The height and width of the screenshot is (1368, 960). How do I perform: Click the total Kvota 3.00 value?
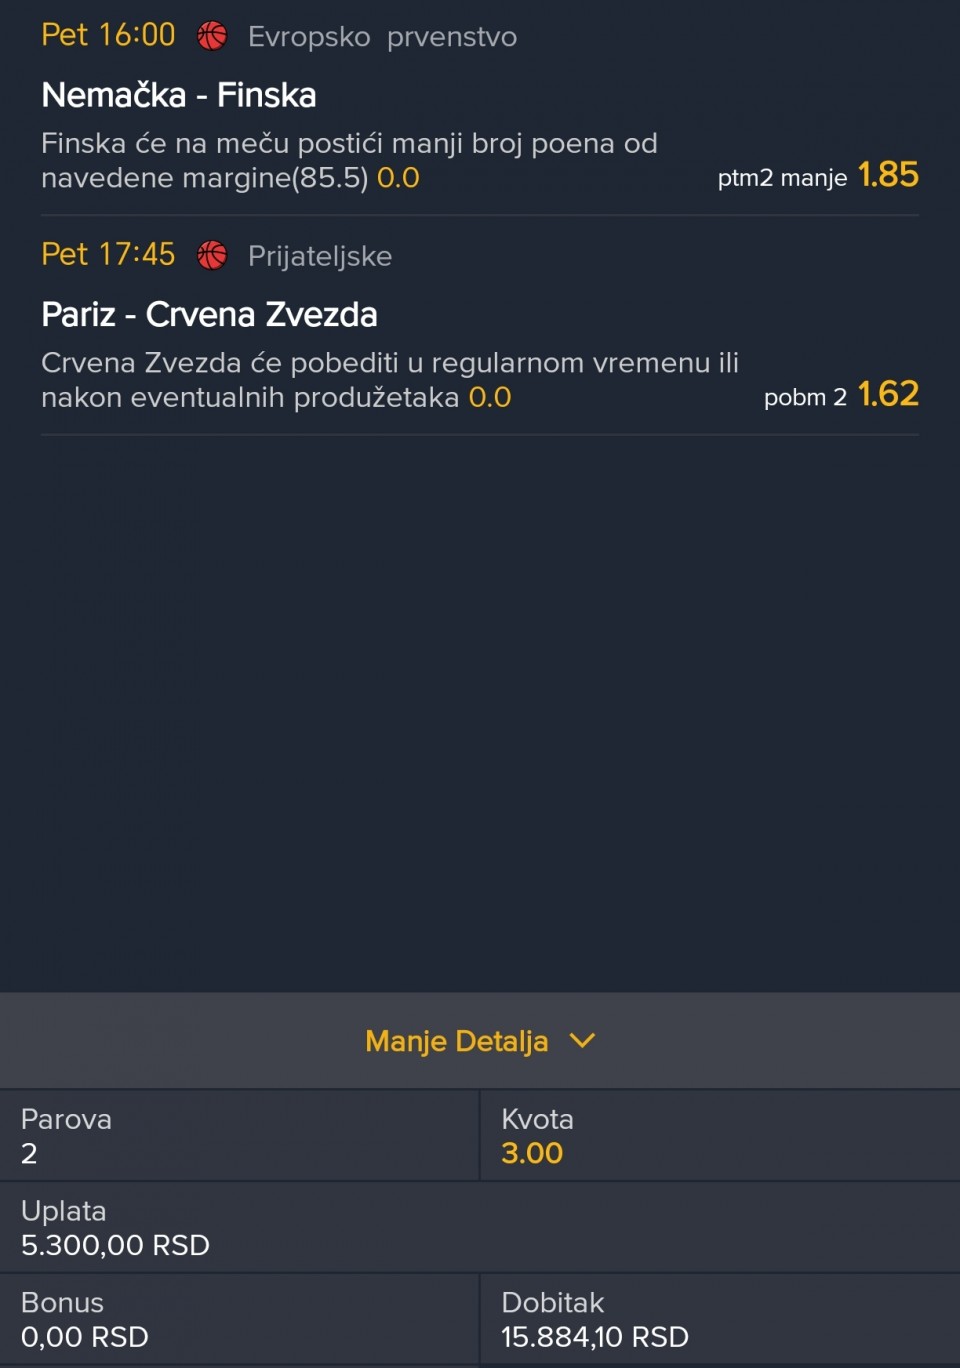coord(532,1153)
